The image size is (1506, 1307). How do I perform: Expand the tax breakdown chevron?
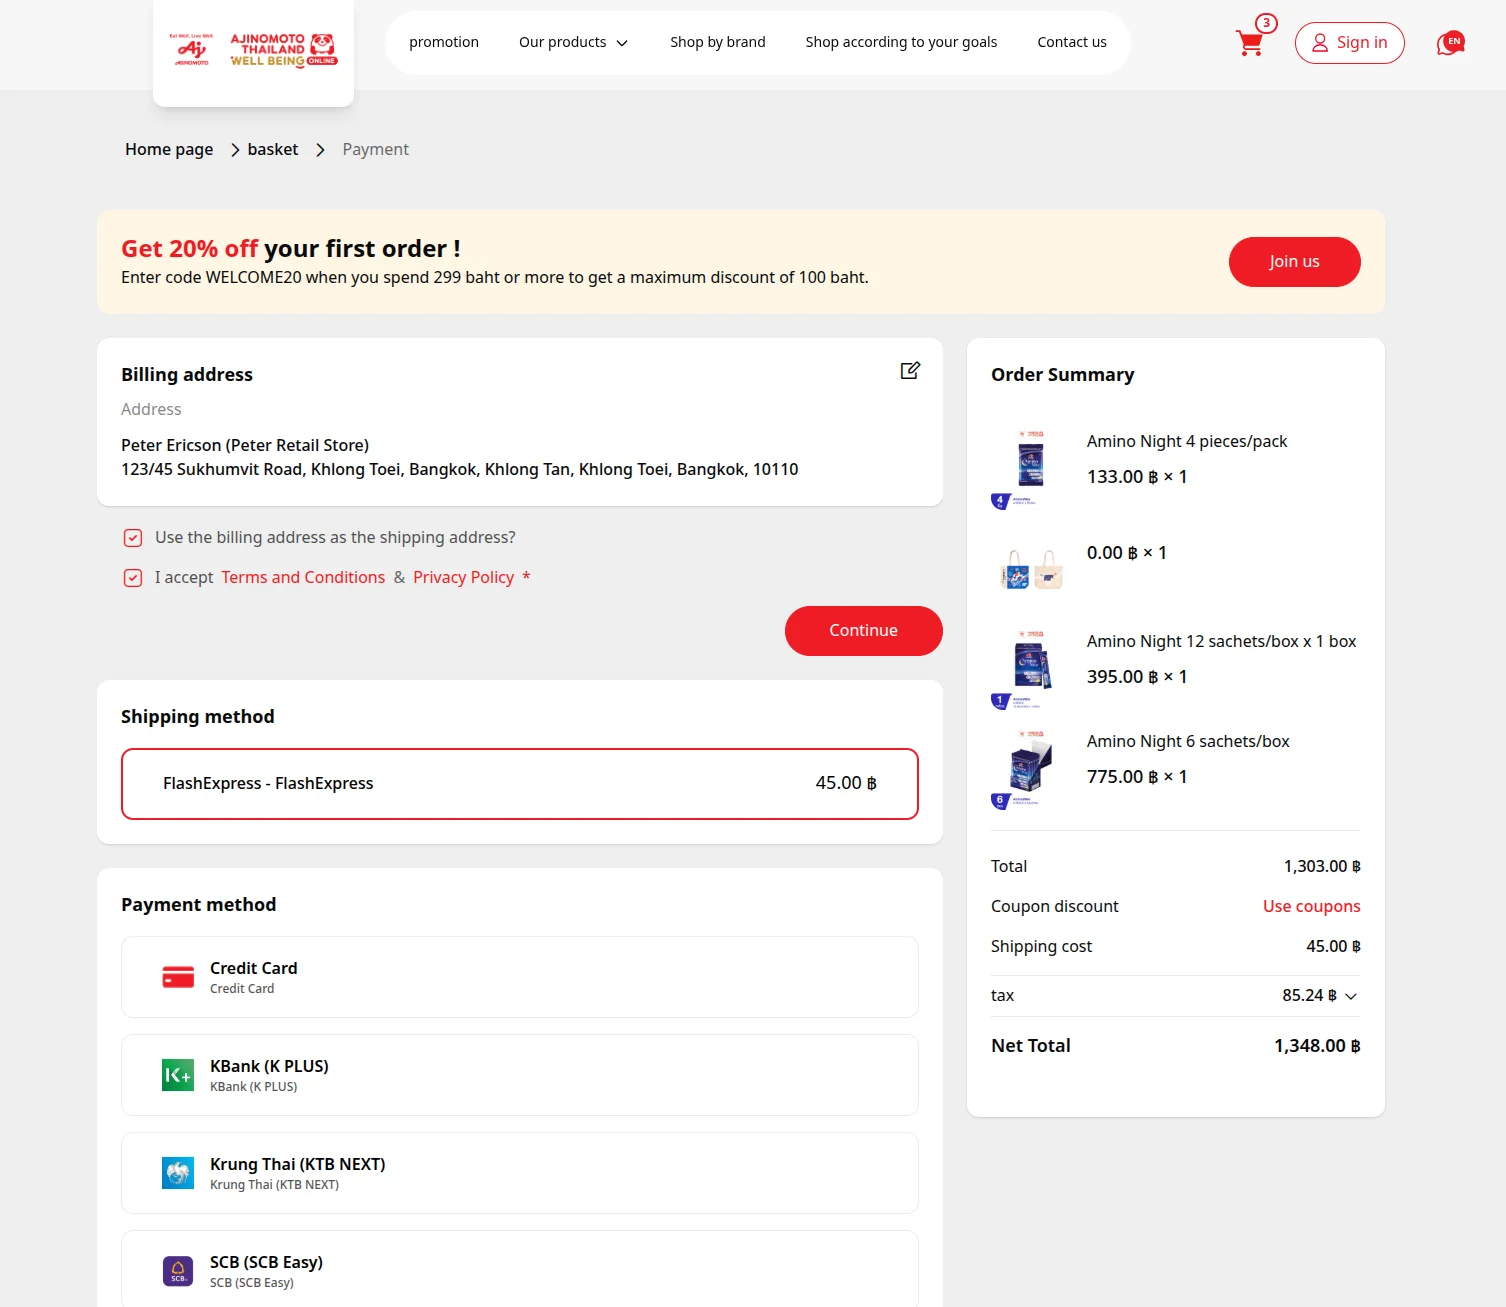click(x=1351, y=996)
